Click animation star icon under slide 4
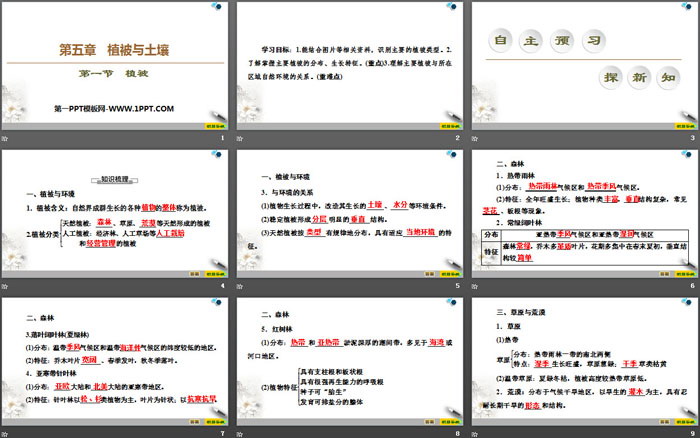Viewport: 700px width, 438px height. pos(5,286)
